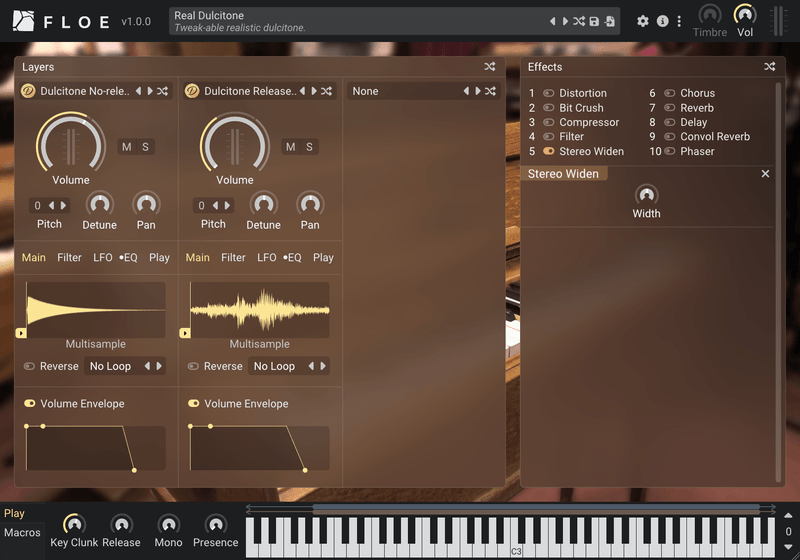Open the No Loop mode dropdown on first layer
The height and width of the screenshot is (560, 800).
tap(110, 366)
